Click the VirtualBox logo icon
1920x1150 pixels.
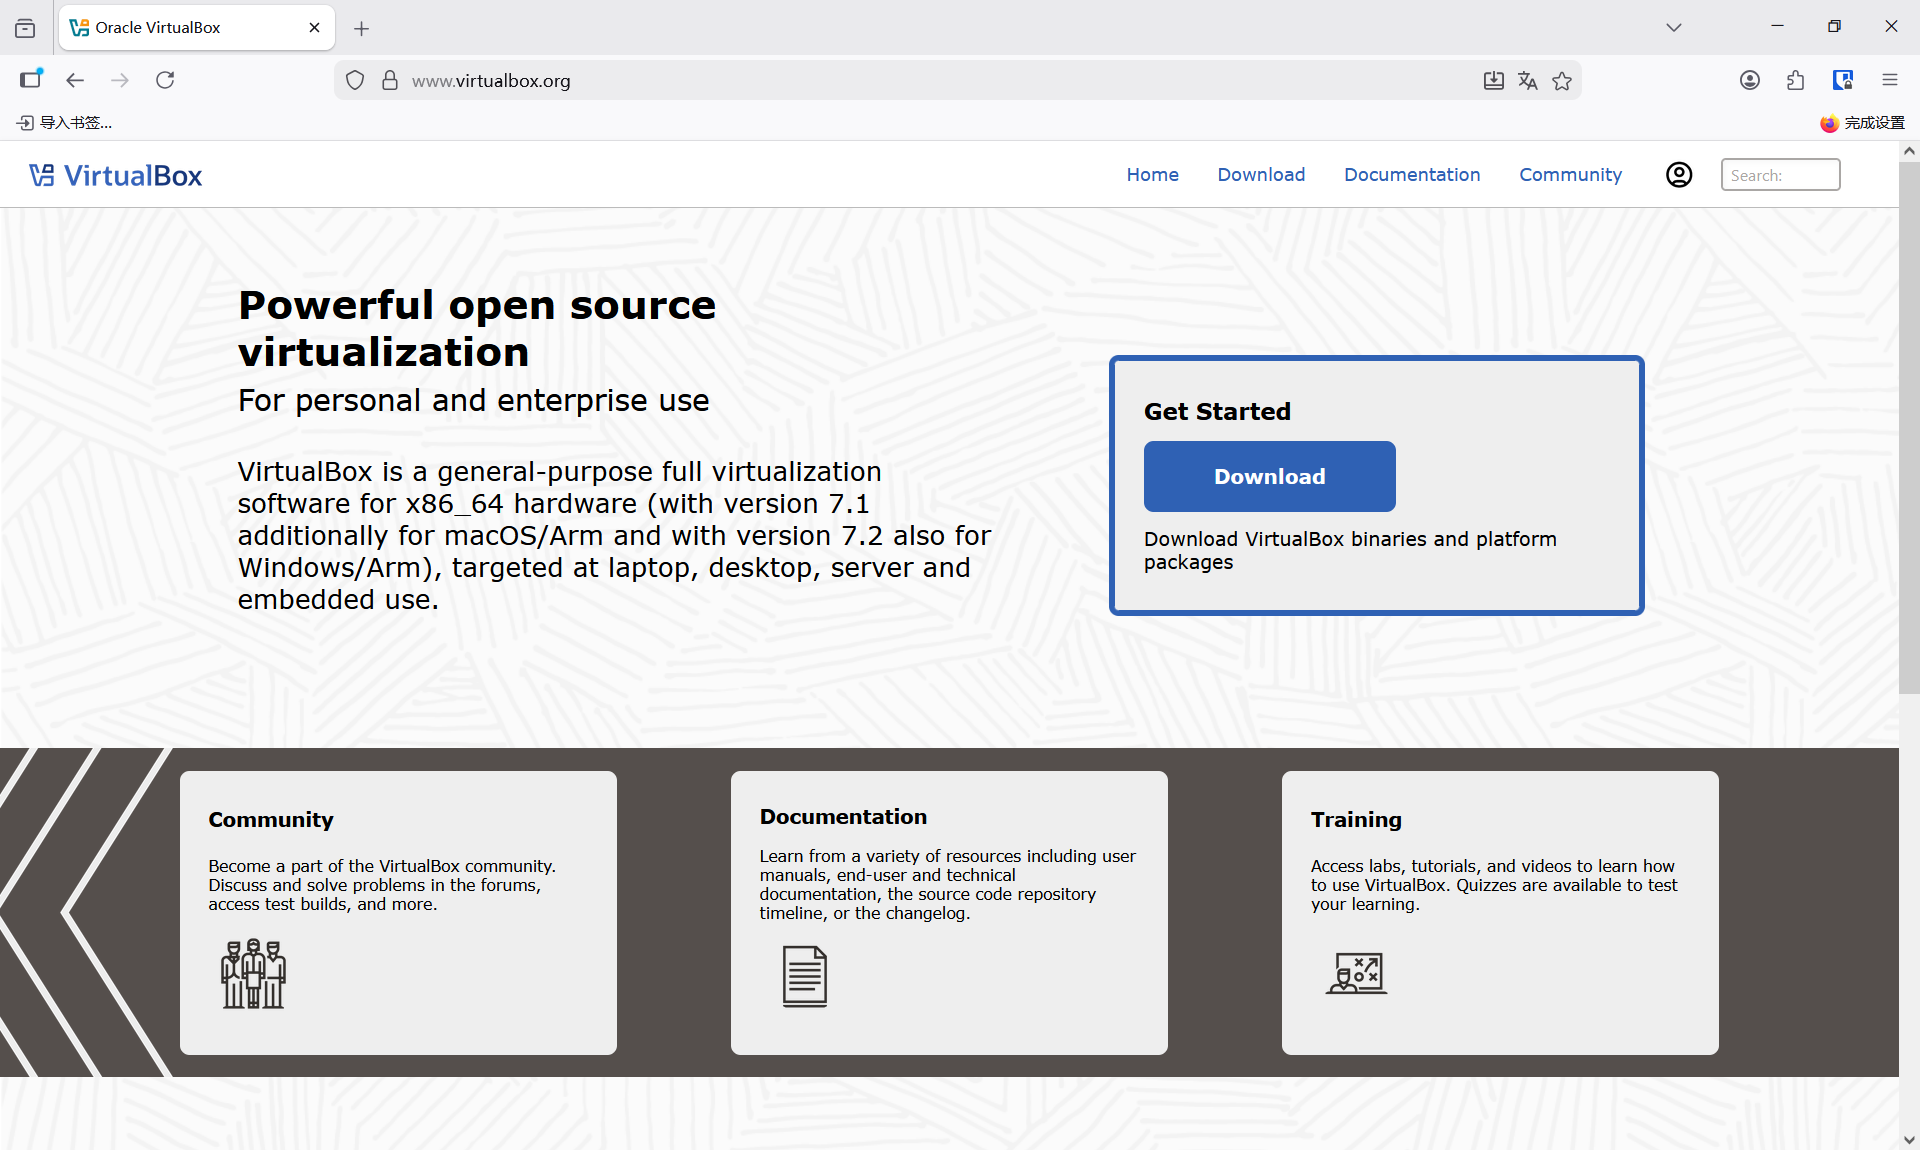[41, 175]
